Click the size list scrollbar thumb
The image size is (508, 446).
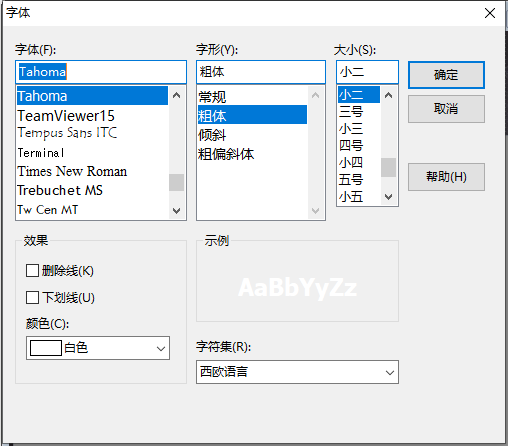(x=388, y=167)
